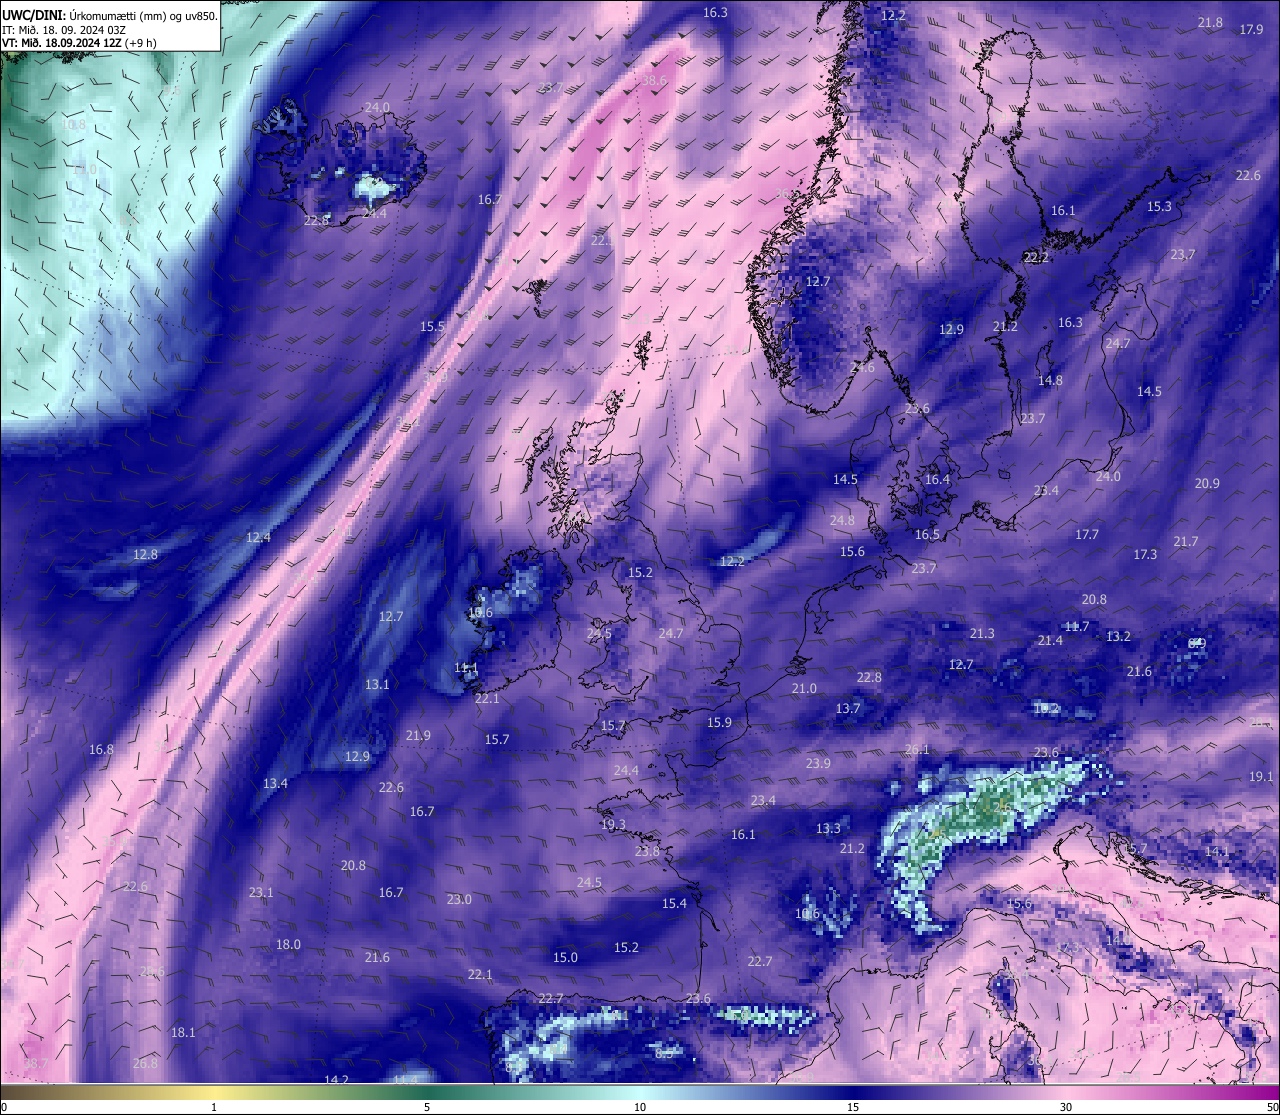This screenshot has height=1115, width=1280.
Task: Click the 14.8 value in the Baltic Sea
Action: coord(1050,380)
